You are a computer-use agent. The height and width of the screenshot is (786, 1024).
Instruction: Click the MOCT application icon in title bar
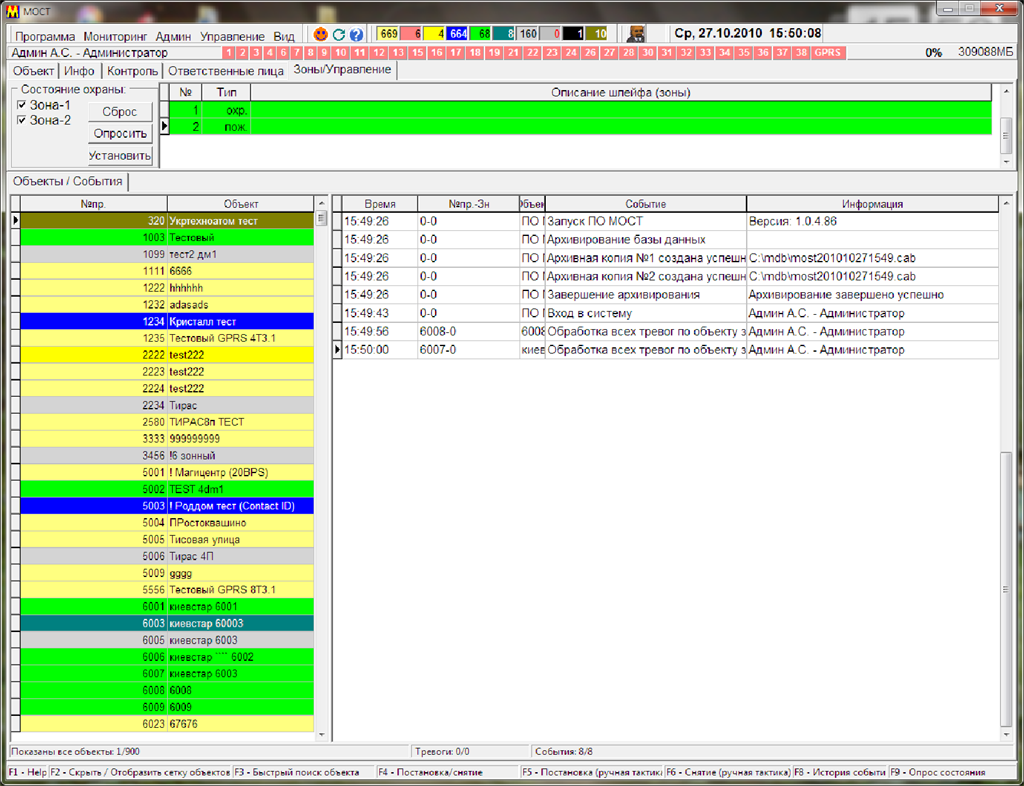click(12, 11)
